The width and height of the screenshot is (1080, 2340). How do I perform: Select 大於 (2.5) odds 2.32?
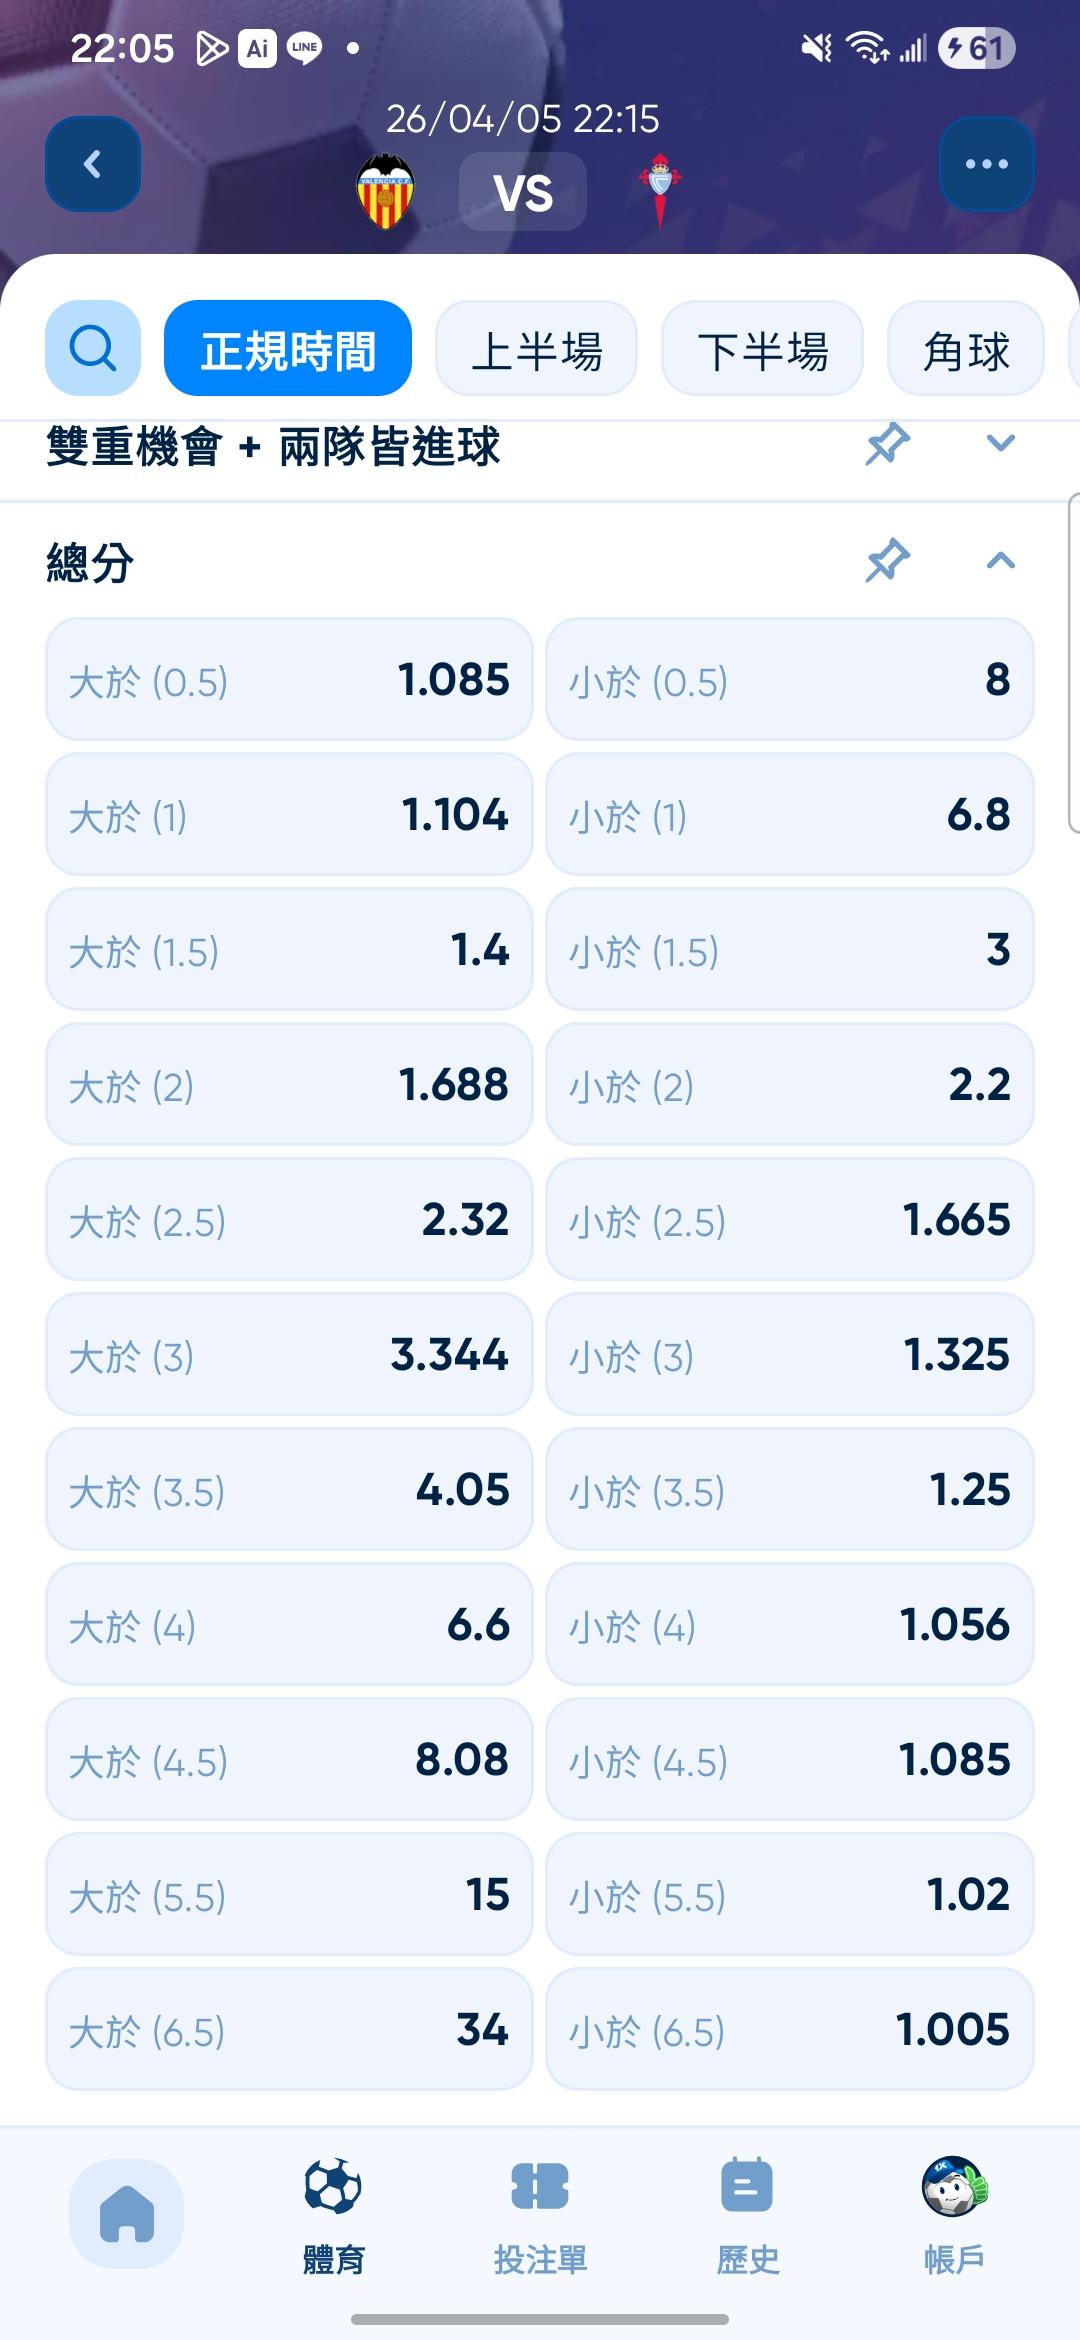point(289,1219)
